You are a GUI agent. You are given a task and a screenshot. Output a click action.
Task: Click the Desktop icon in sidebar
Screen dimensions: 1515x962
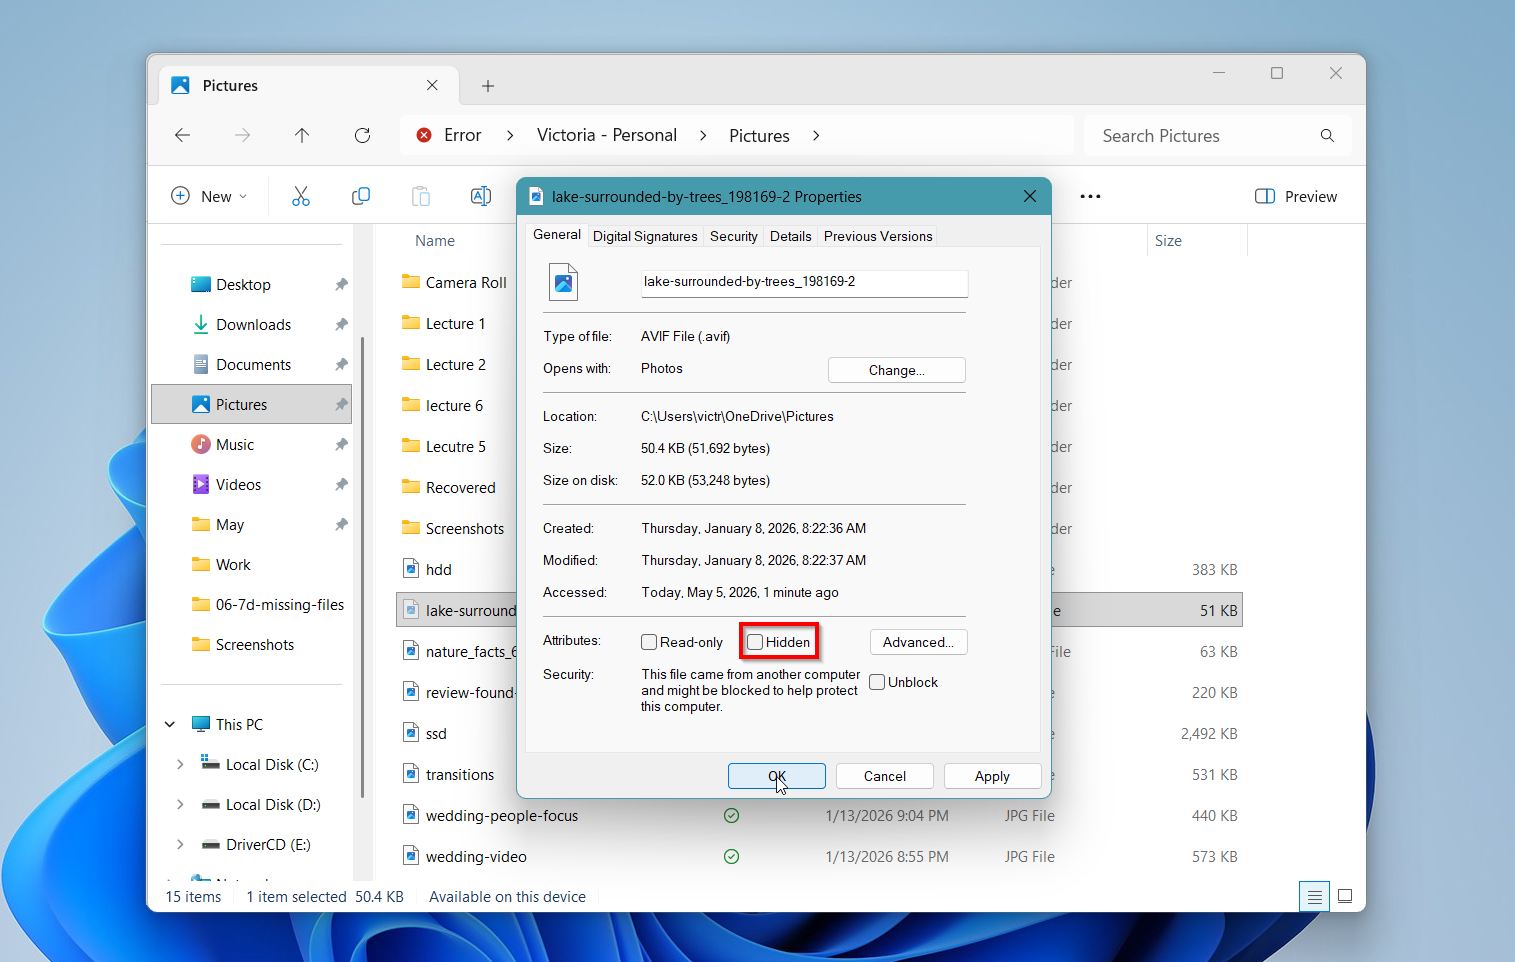click(x=201, y=284)
